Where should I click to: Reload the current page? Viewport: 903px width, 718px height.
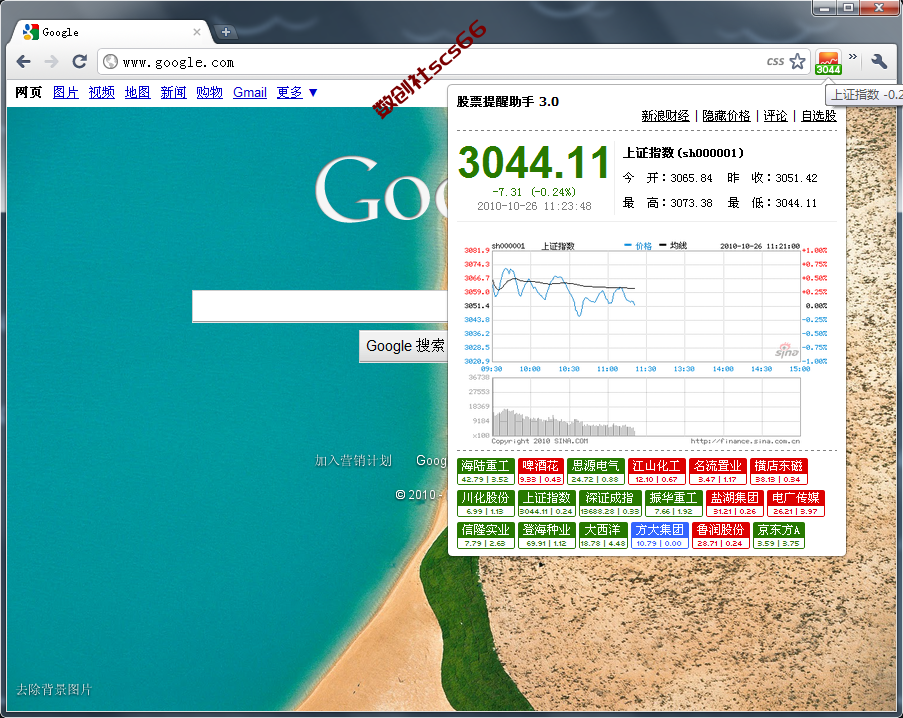pyautogui.click(x=79, y=62)
